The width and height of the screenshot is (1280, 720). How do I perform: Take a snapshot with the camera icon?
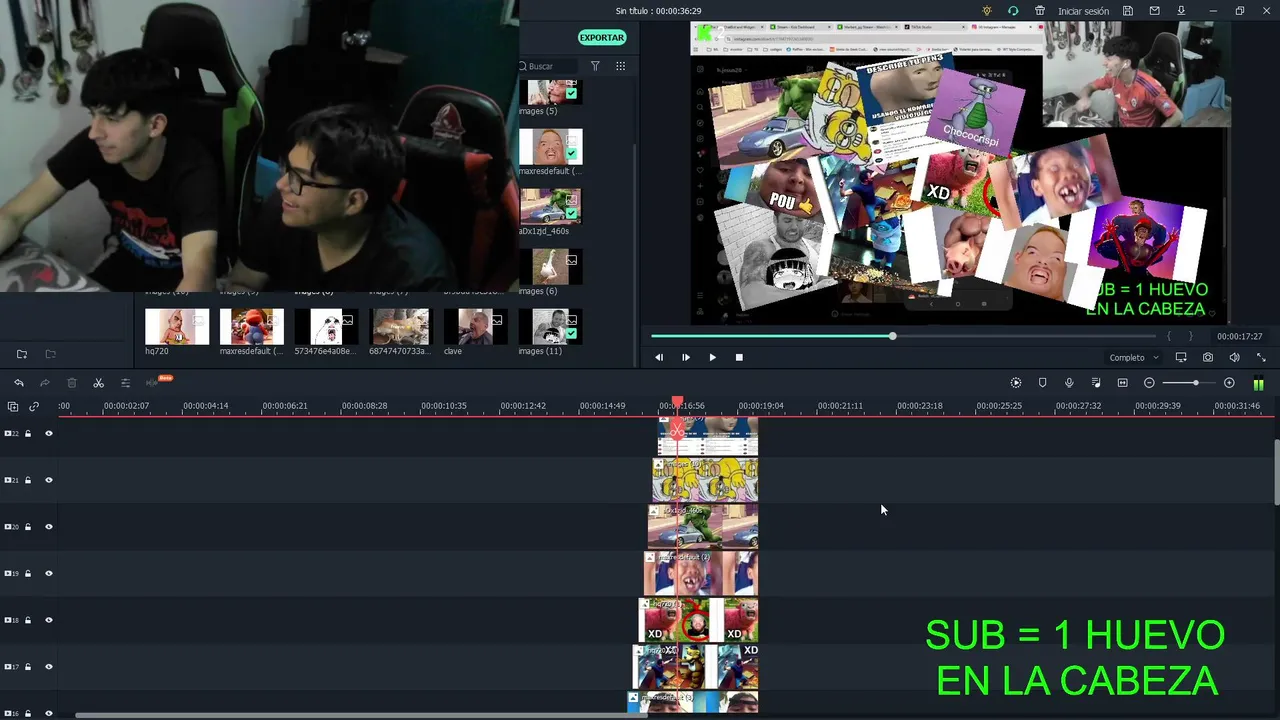1208,357
